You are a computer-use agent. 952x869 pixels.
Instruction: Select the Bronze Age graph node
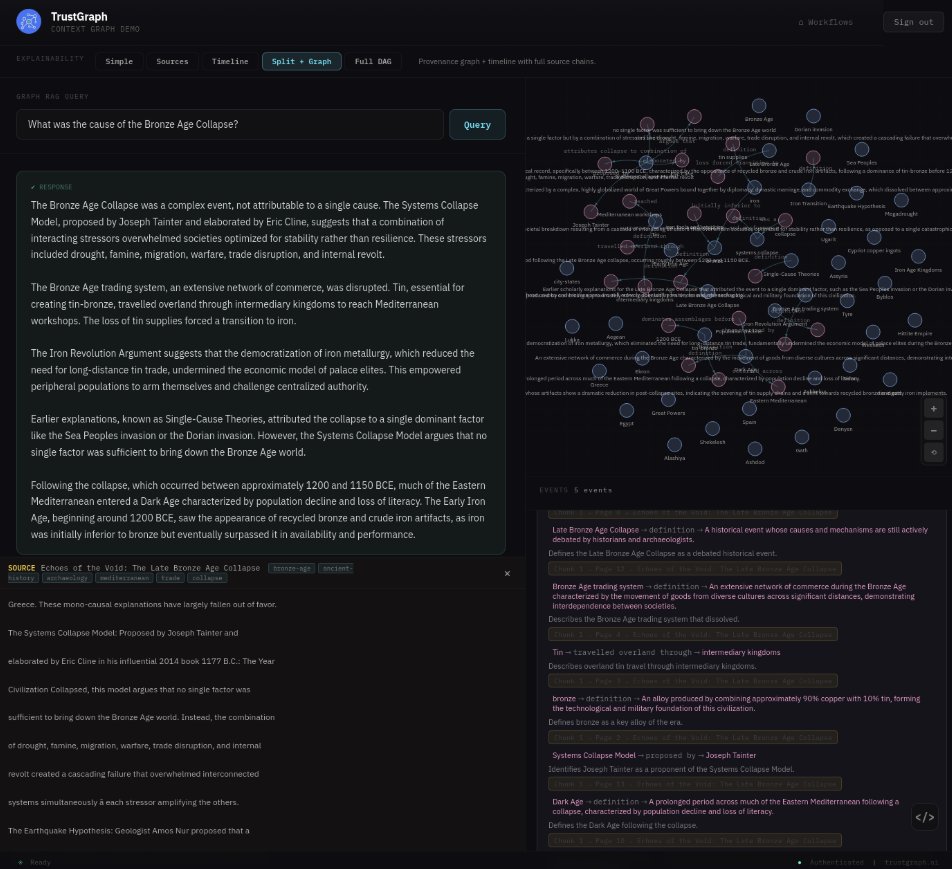point(759,106)
